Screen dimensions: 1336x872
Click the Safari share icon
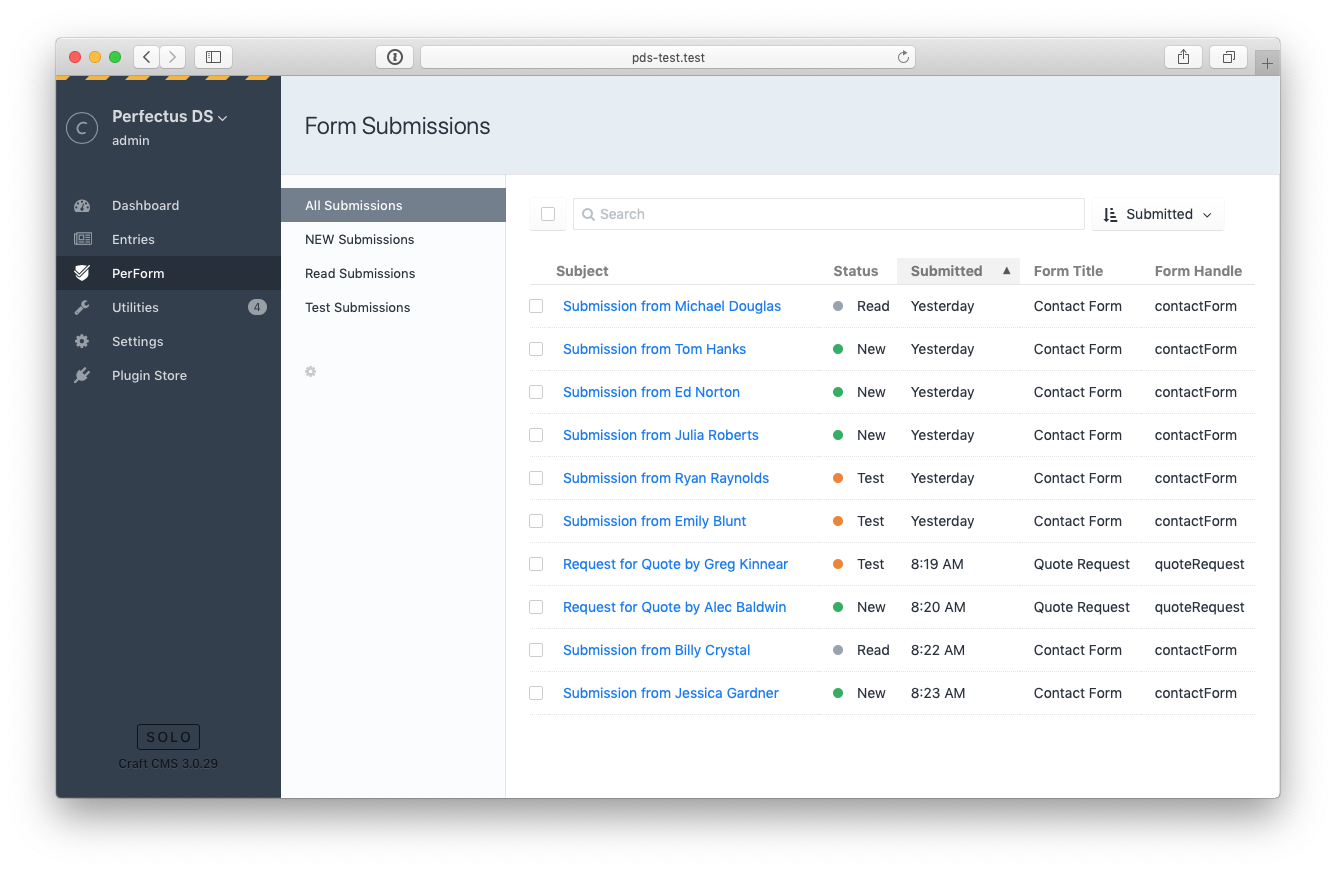1183,57
